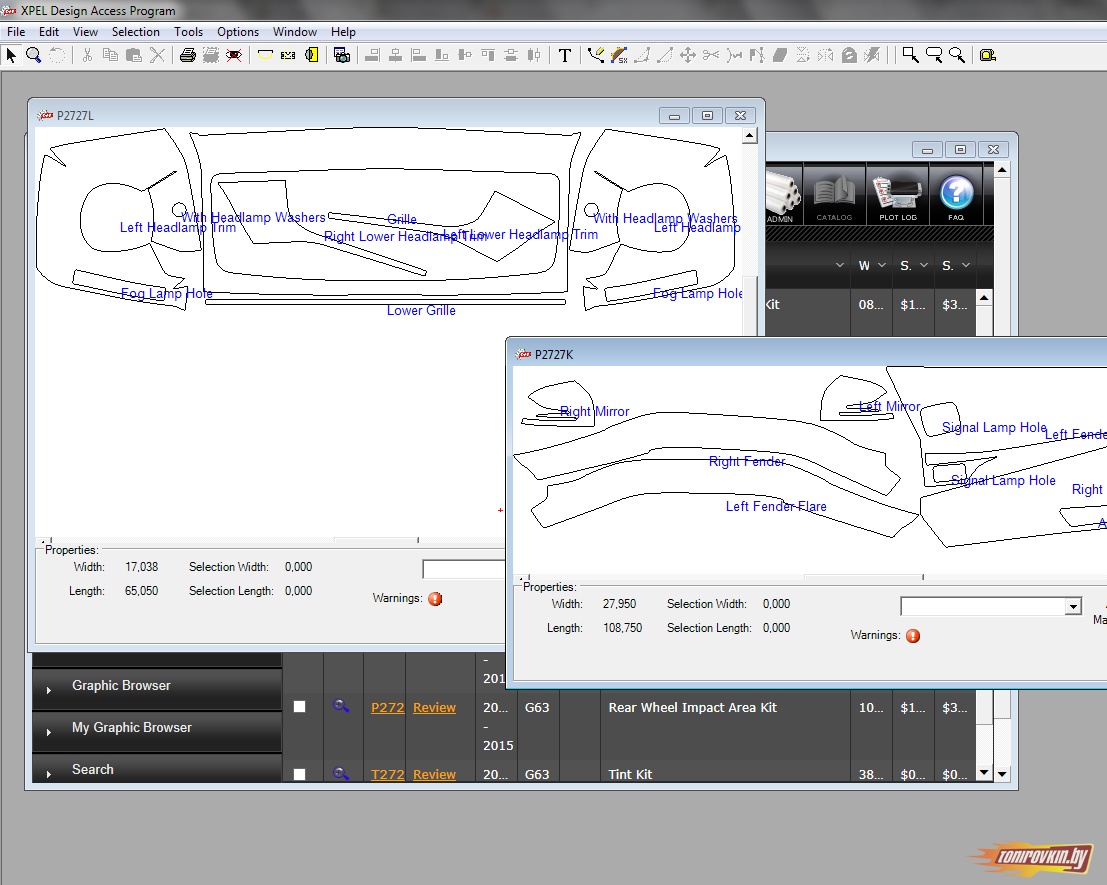The image size is (1107, 885).
Task: Open the Tools menu
Action: (x=189, y=32)
